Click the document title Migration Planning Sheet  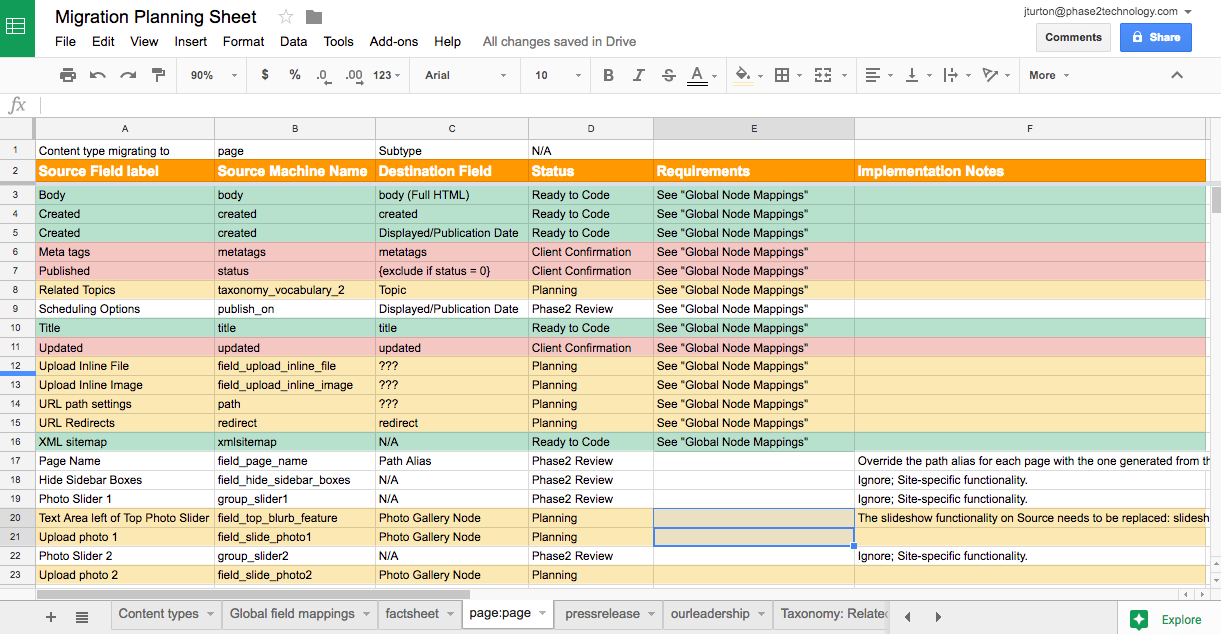click(156, 17)
